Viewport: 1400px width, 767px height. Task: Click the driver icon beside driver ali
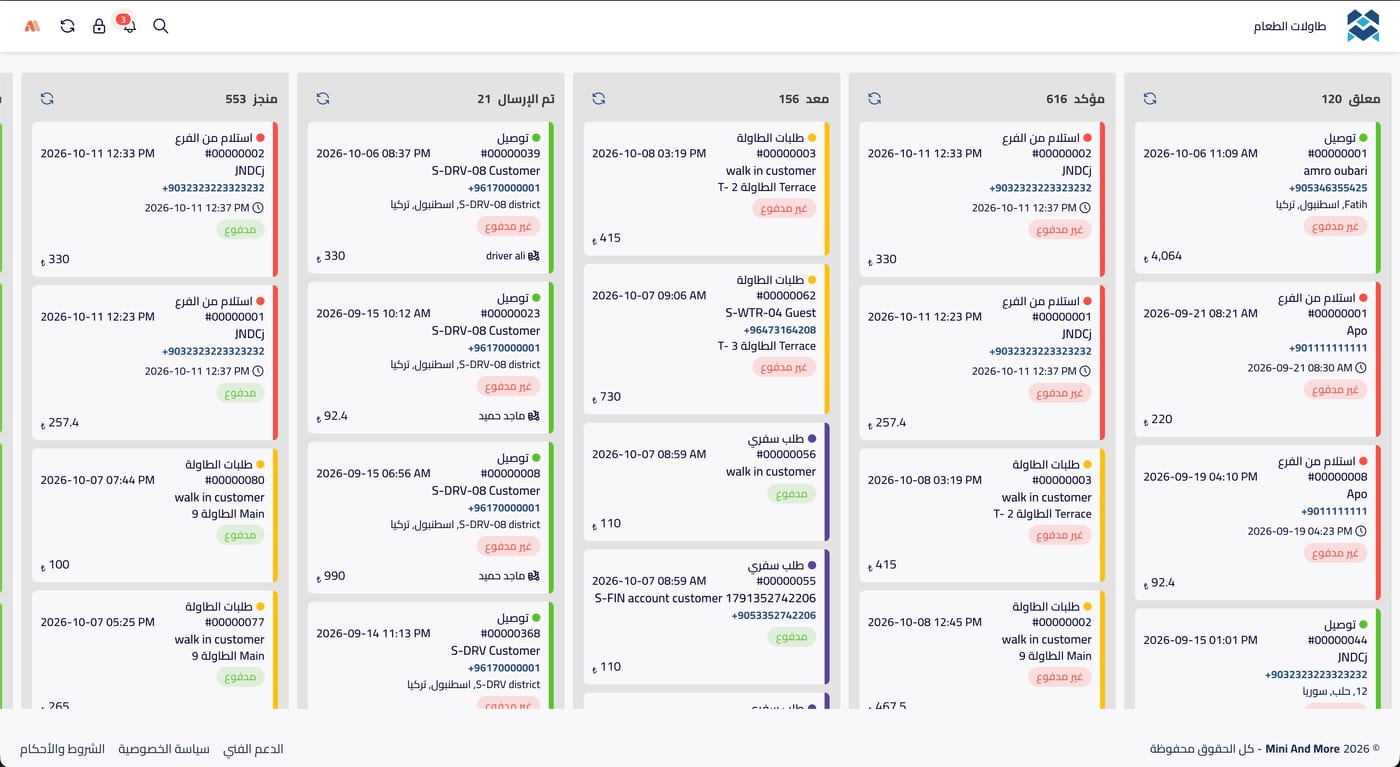[x=534, y=256]
